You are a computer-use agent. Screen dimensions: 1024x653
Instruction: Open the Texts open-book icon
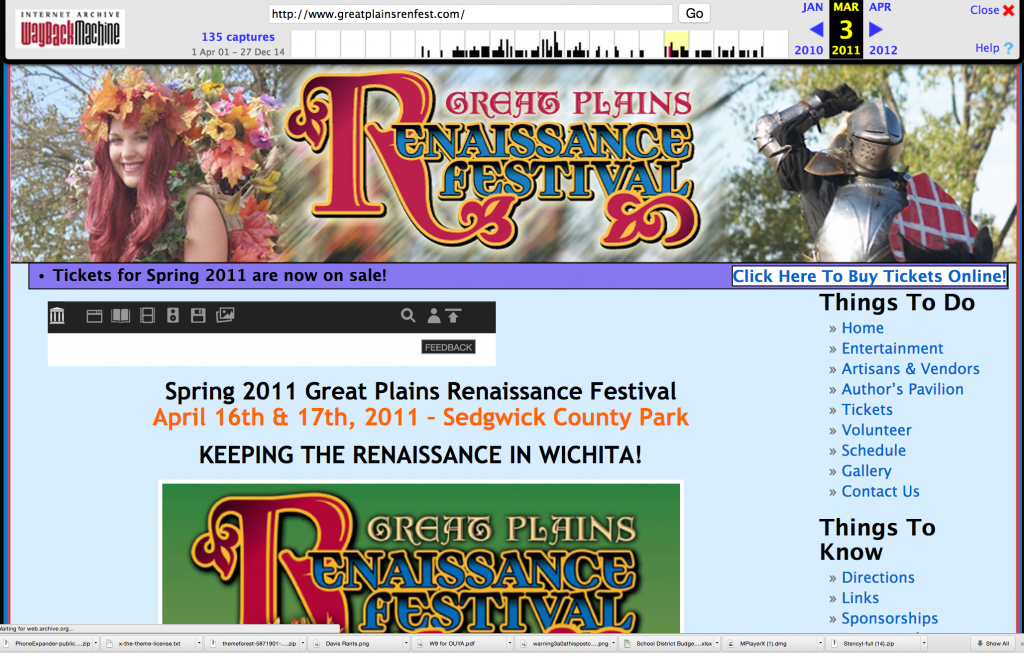121,316
